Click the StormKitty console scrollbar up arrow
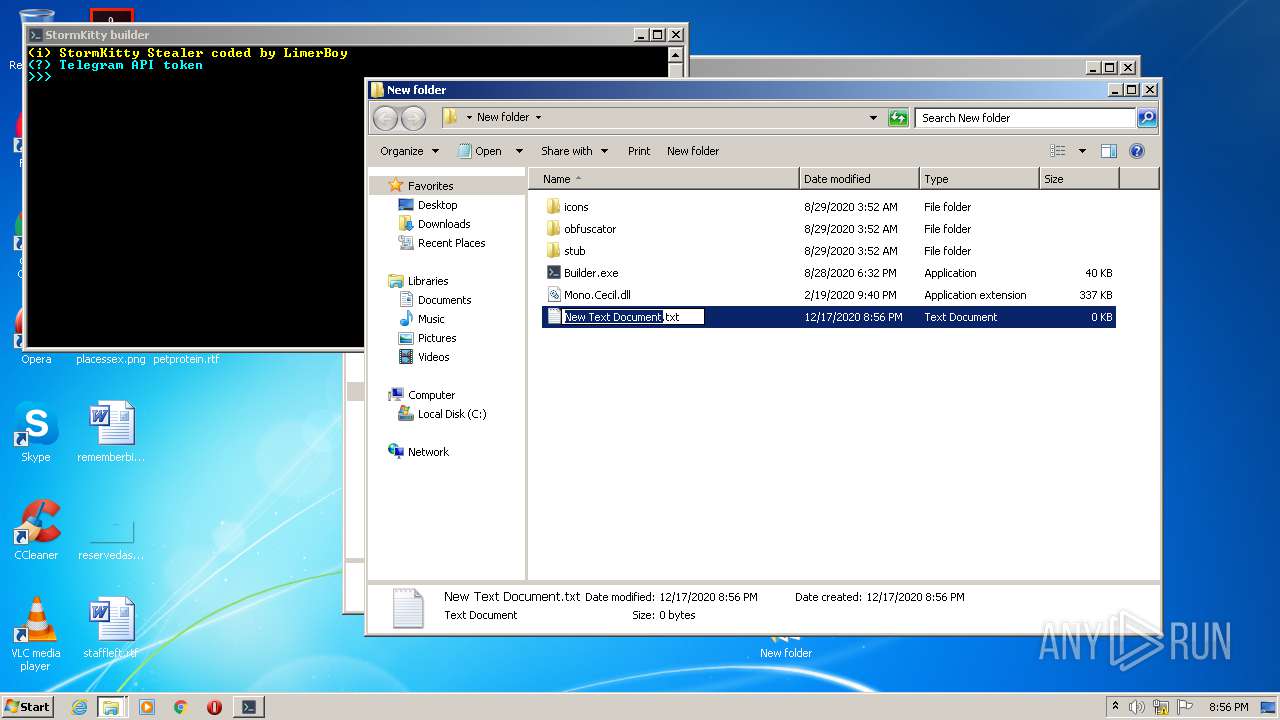1280x720 pixels. (676, 55)
